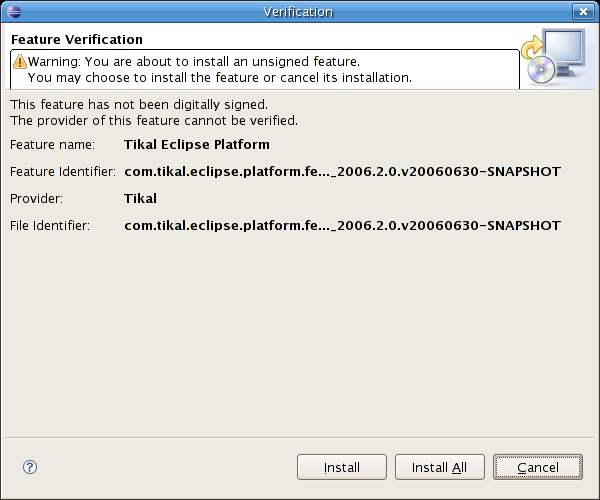This screenshot has width=600, height=500.
Task: Select the Provider value 'Tikal'
Action: 140,199
